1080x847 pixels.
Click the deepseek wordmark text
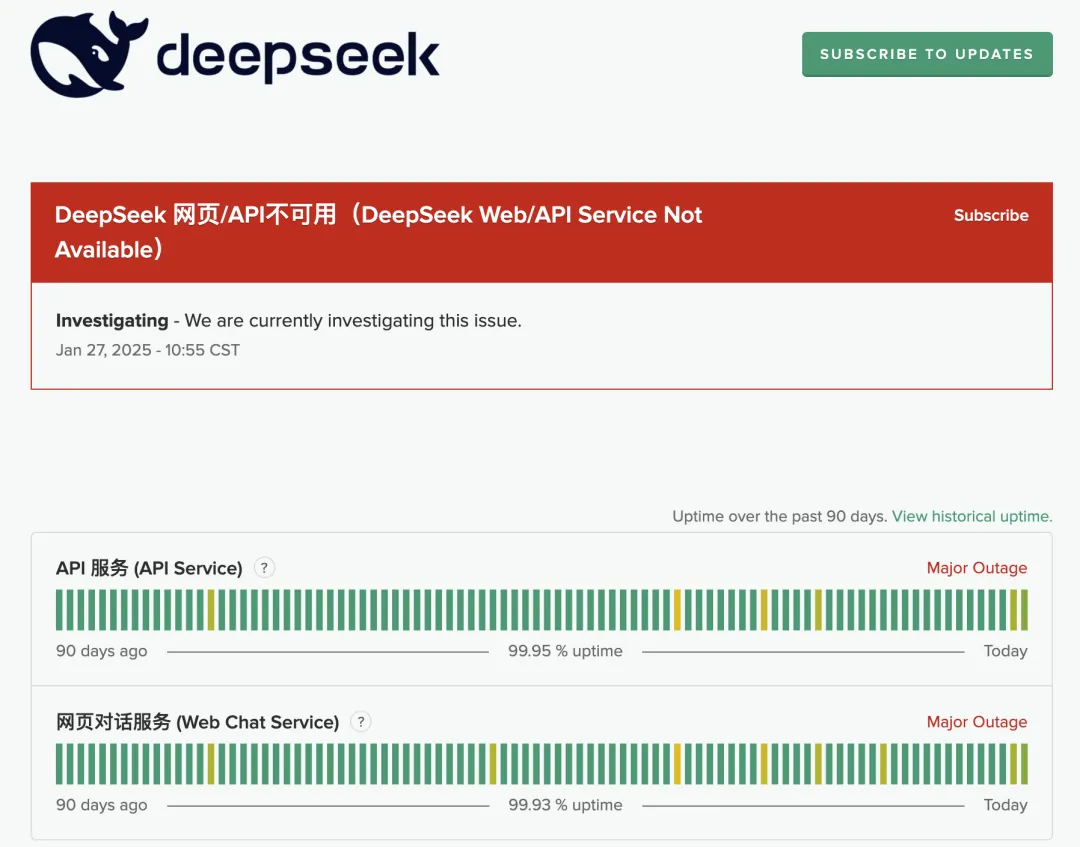point(298,56)
